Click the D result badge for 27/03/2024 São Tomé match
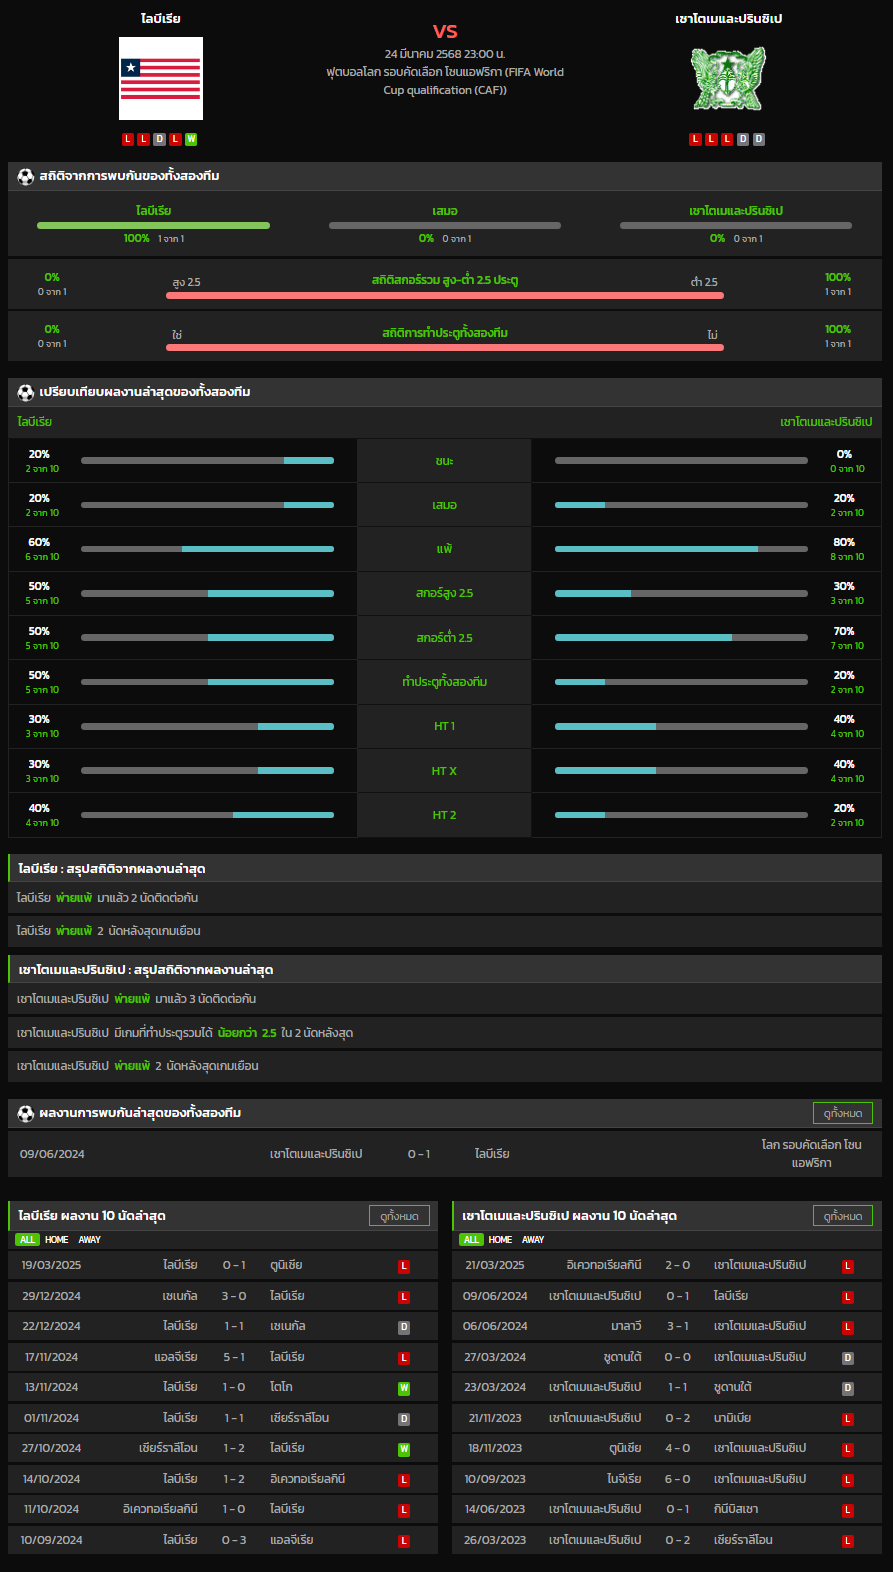Viewport: 893px width, 1572px height. (x=848, y=1358)
